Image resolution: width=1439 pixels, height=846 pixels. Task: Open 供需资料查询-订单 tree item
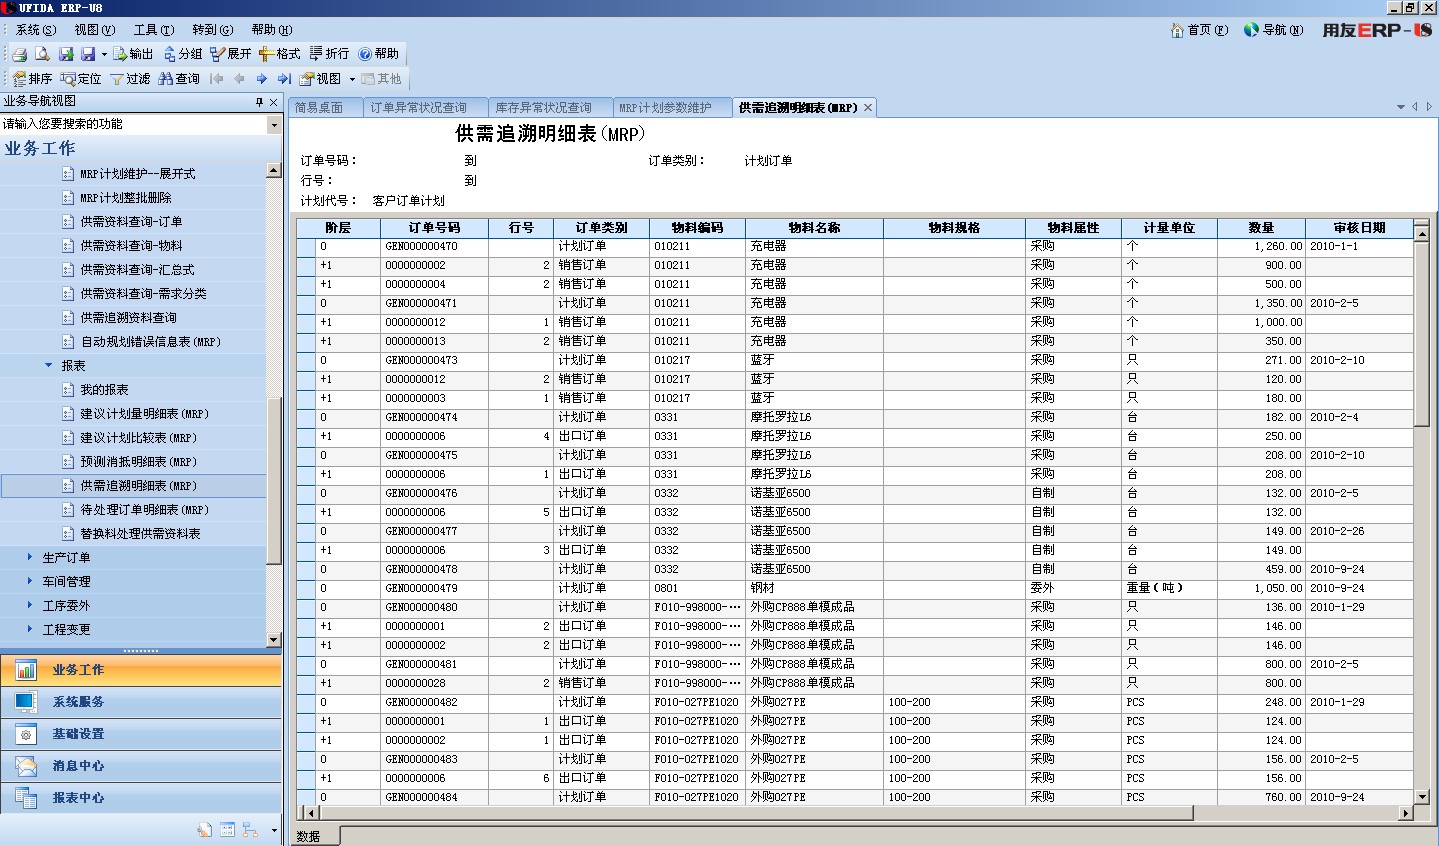(131, 222)
